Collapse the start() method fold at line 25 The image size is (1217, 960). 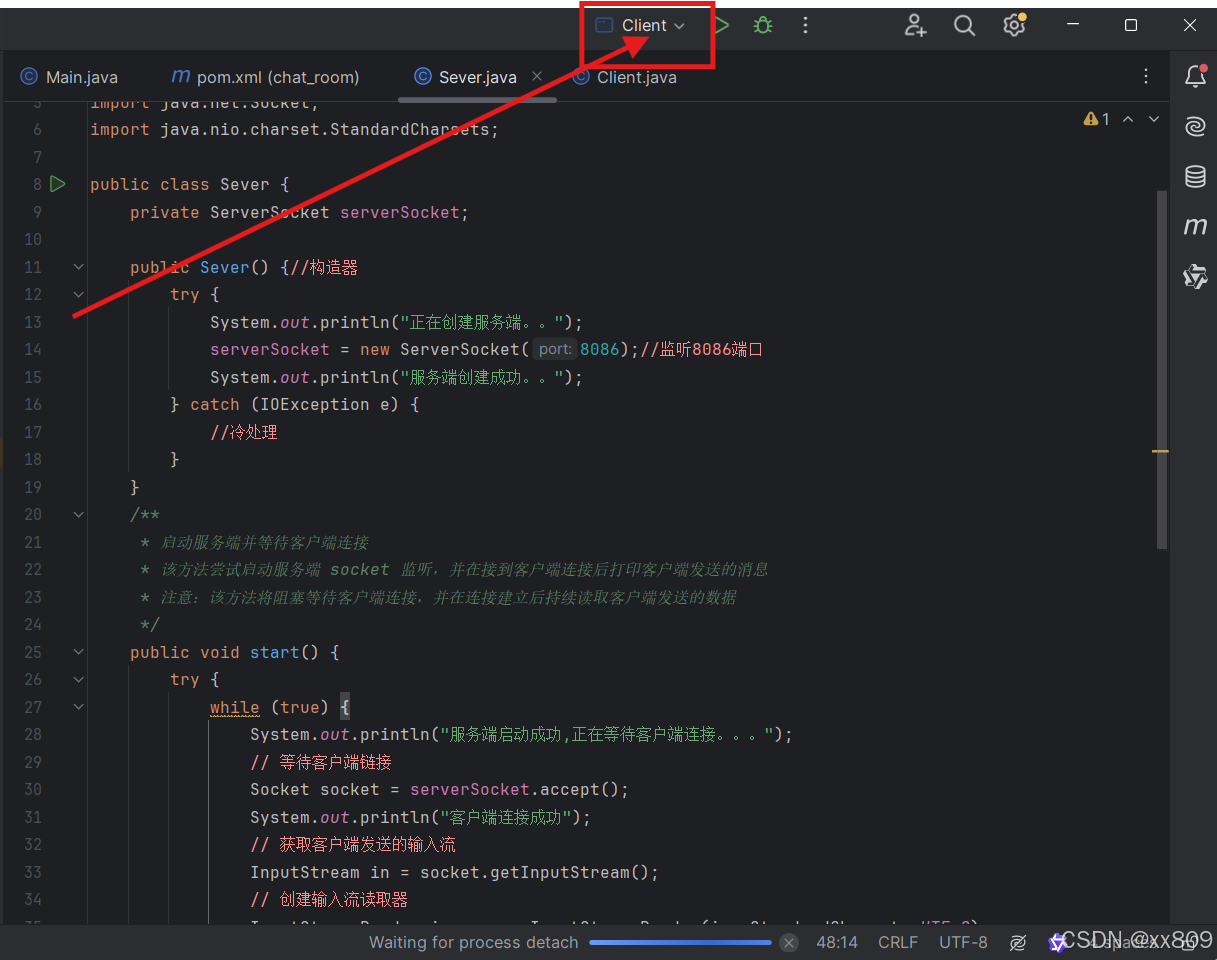tap(79, 652)
